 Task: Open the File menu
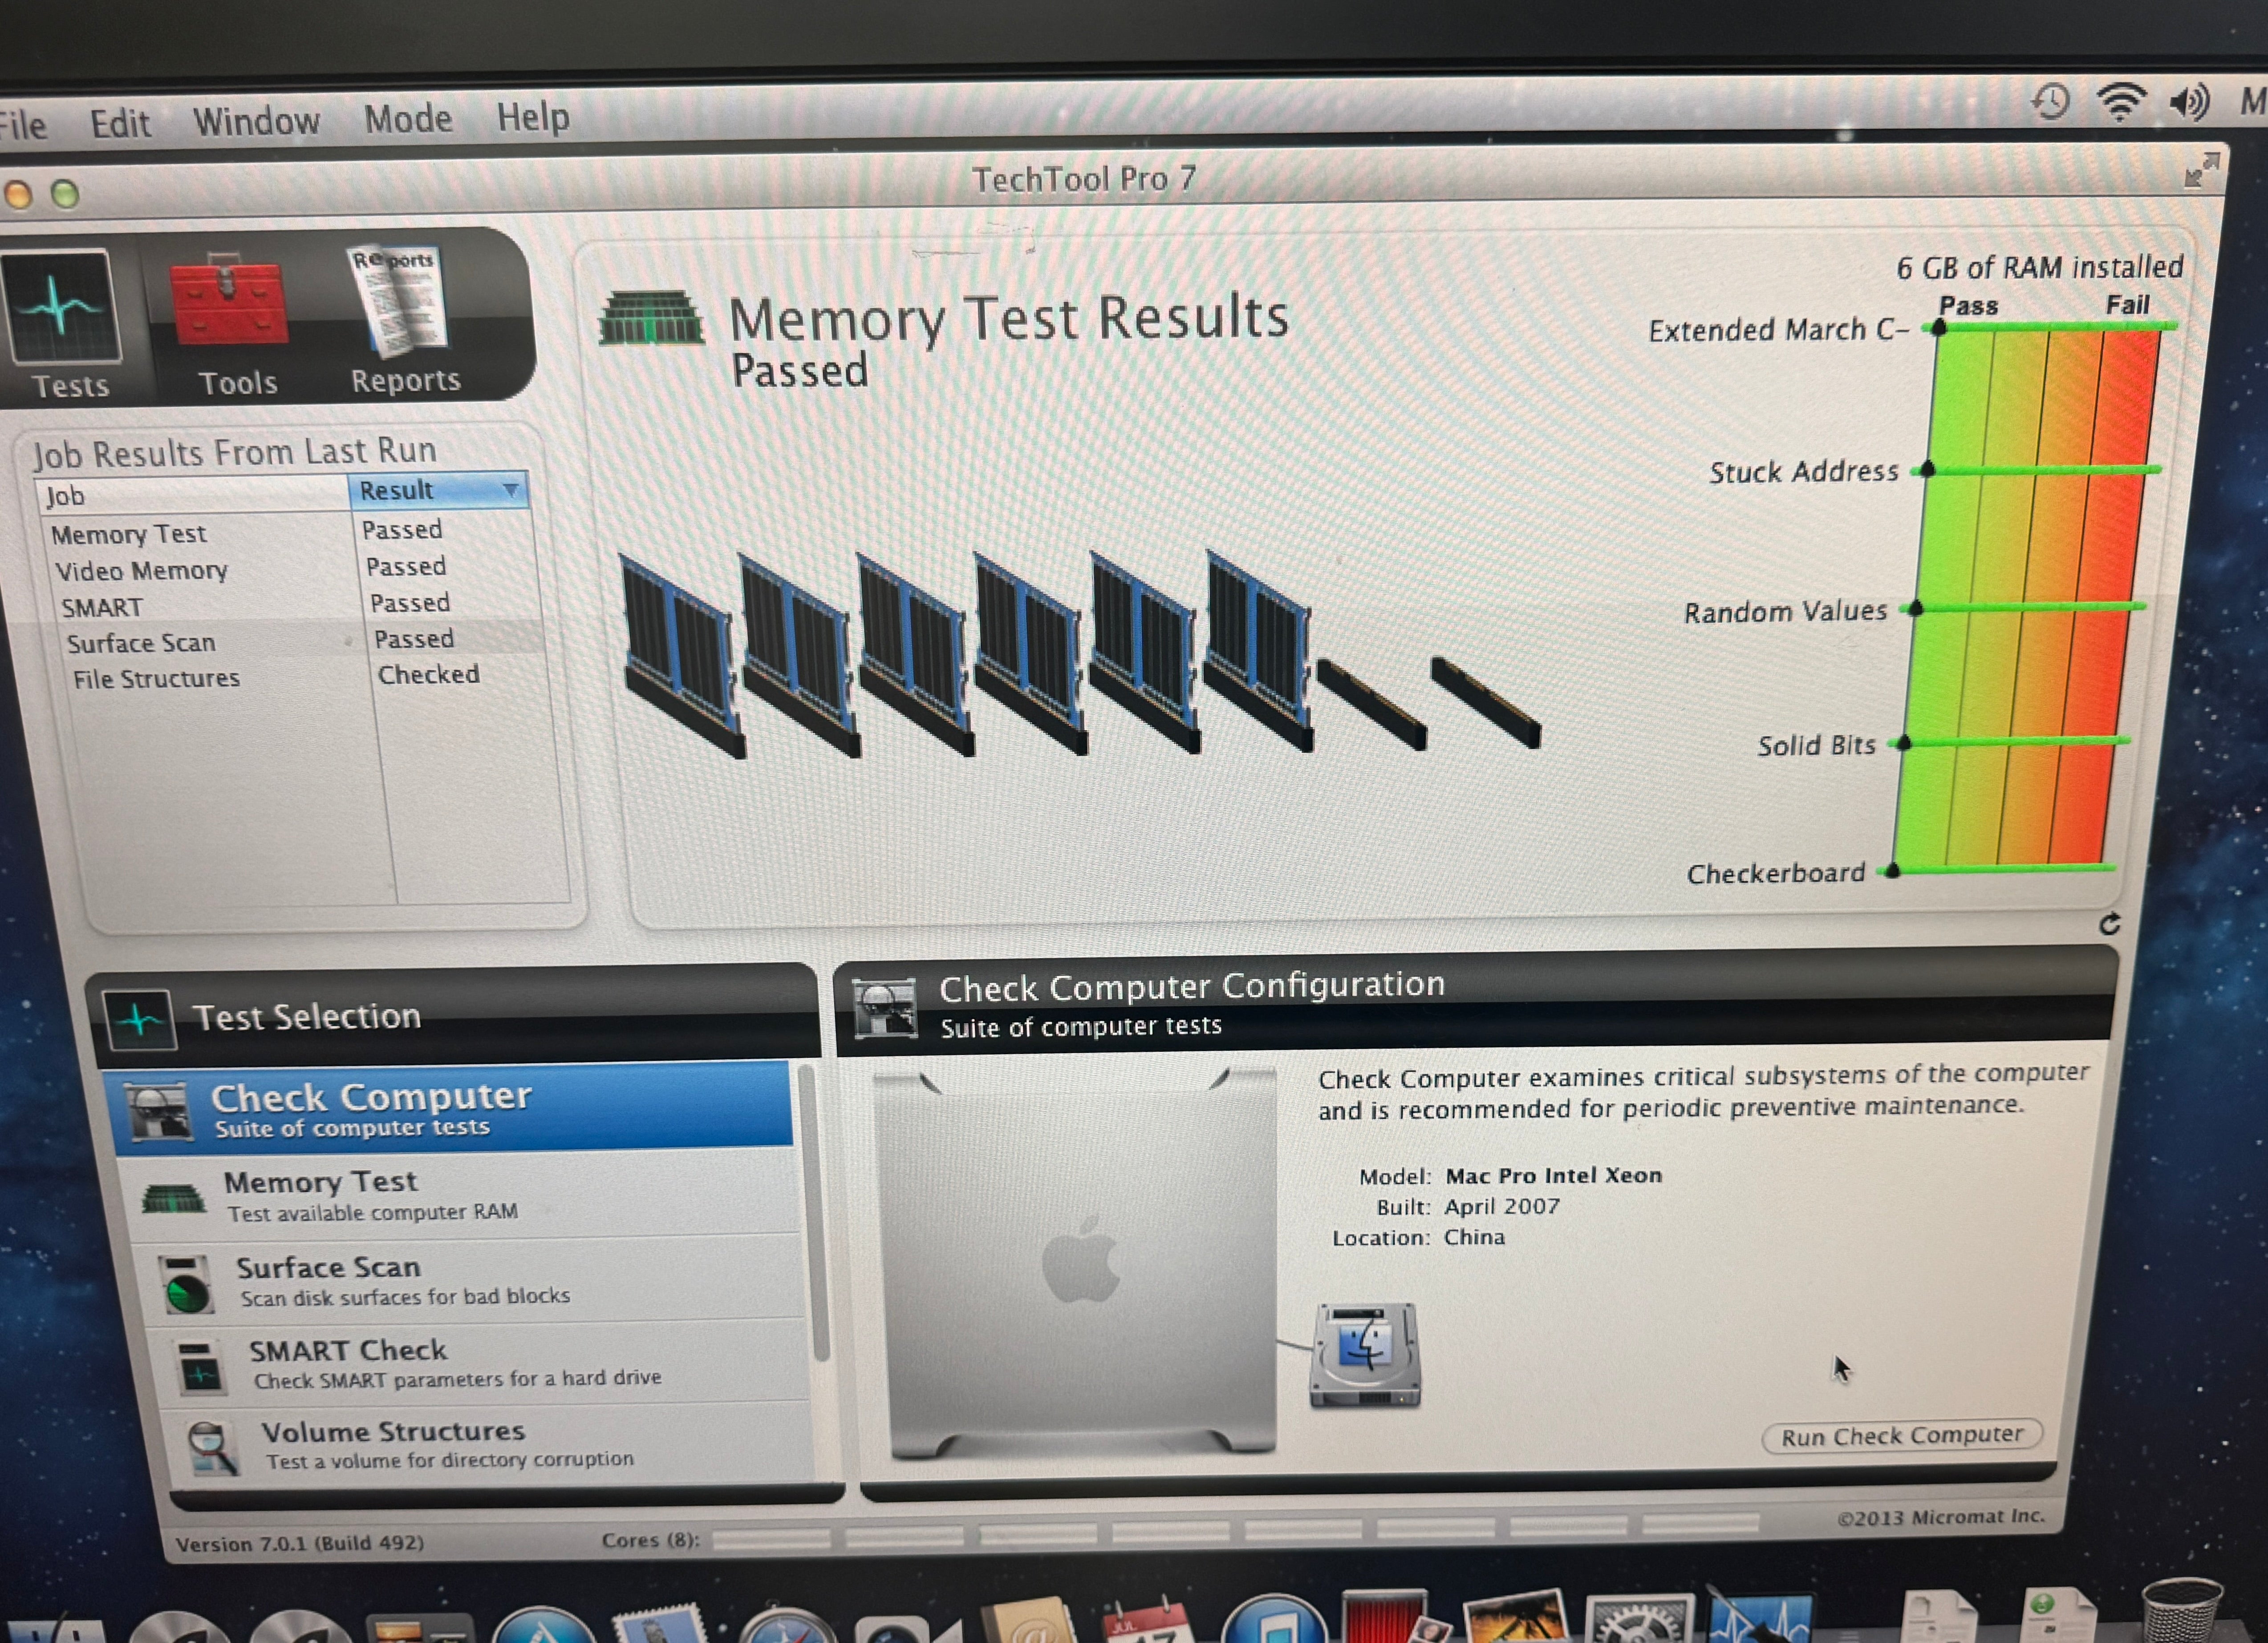click(22, 126)
